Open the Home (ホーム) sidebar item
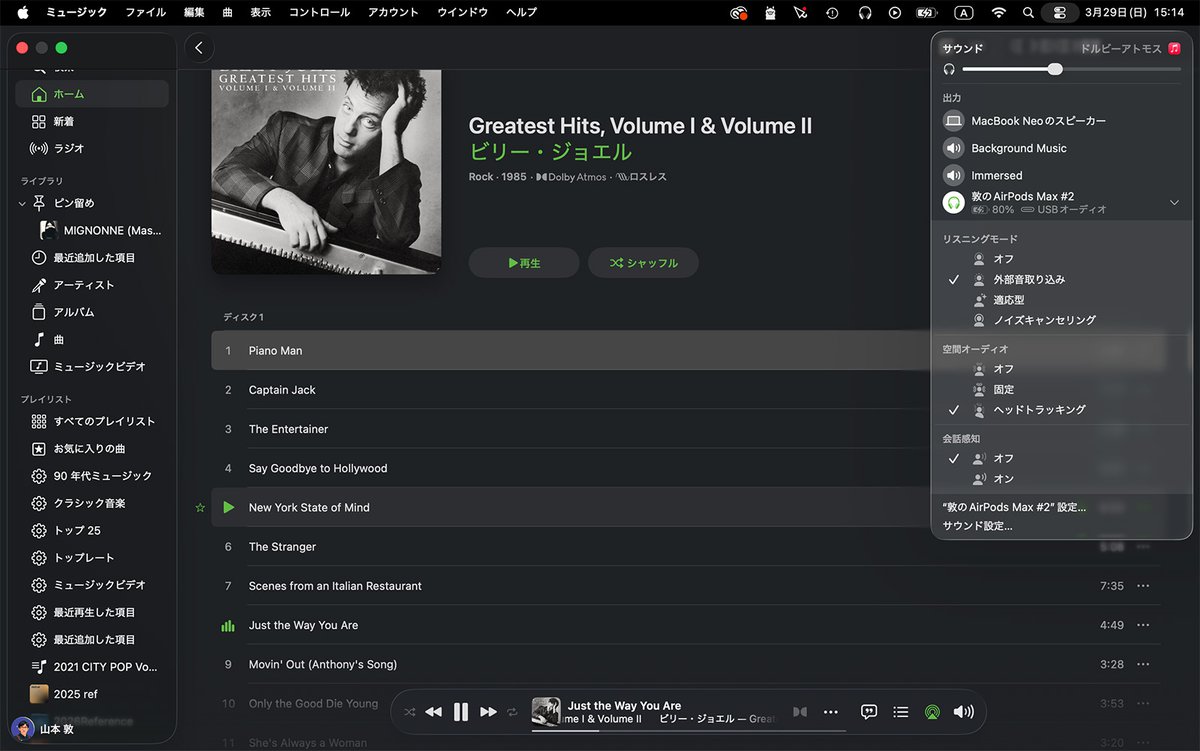Viewport: 1200px width, 751px height. [92, 94]
